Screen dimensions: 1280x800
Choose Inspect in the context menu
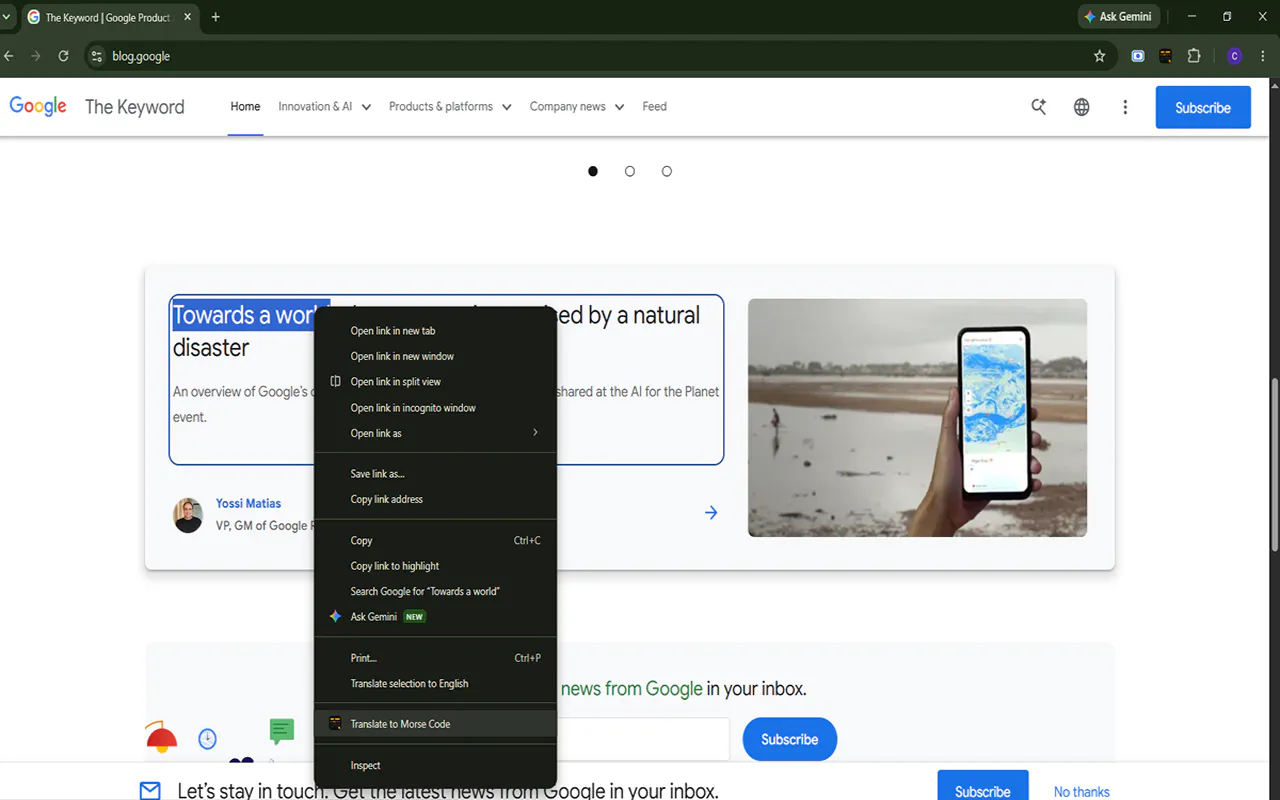tap(435, 765)
